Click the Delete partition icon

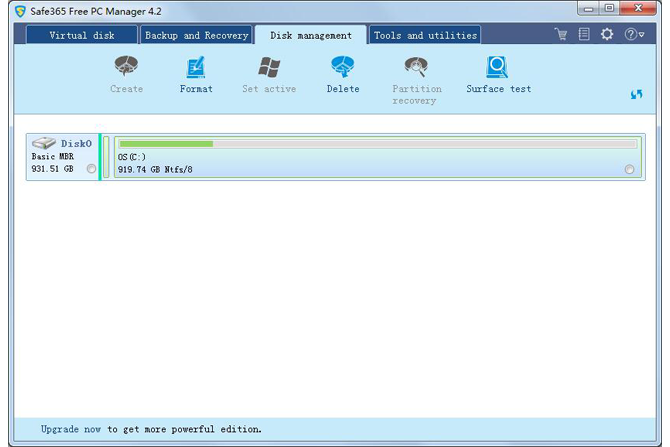343,68
